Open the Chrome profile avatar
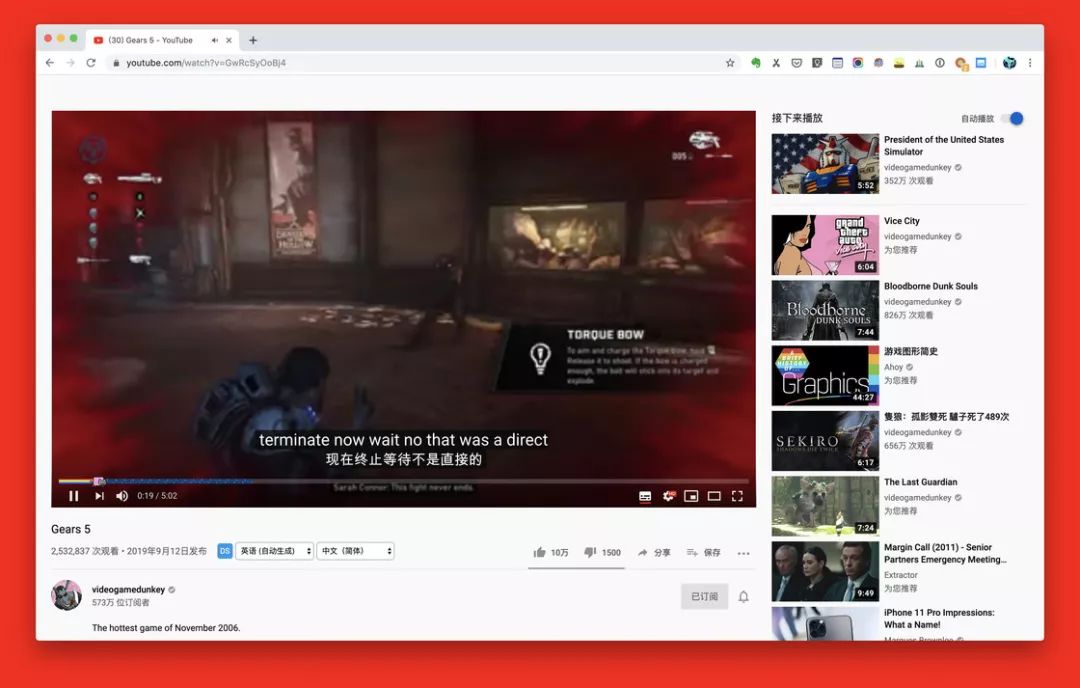Screen dimensions: 1080x688 [x=1009, y=63]
